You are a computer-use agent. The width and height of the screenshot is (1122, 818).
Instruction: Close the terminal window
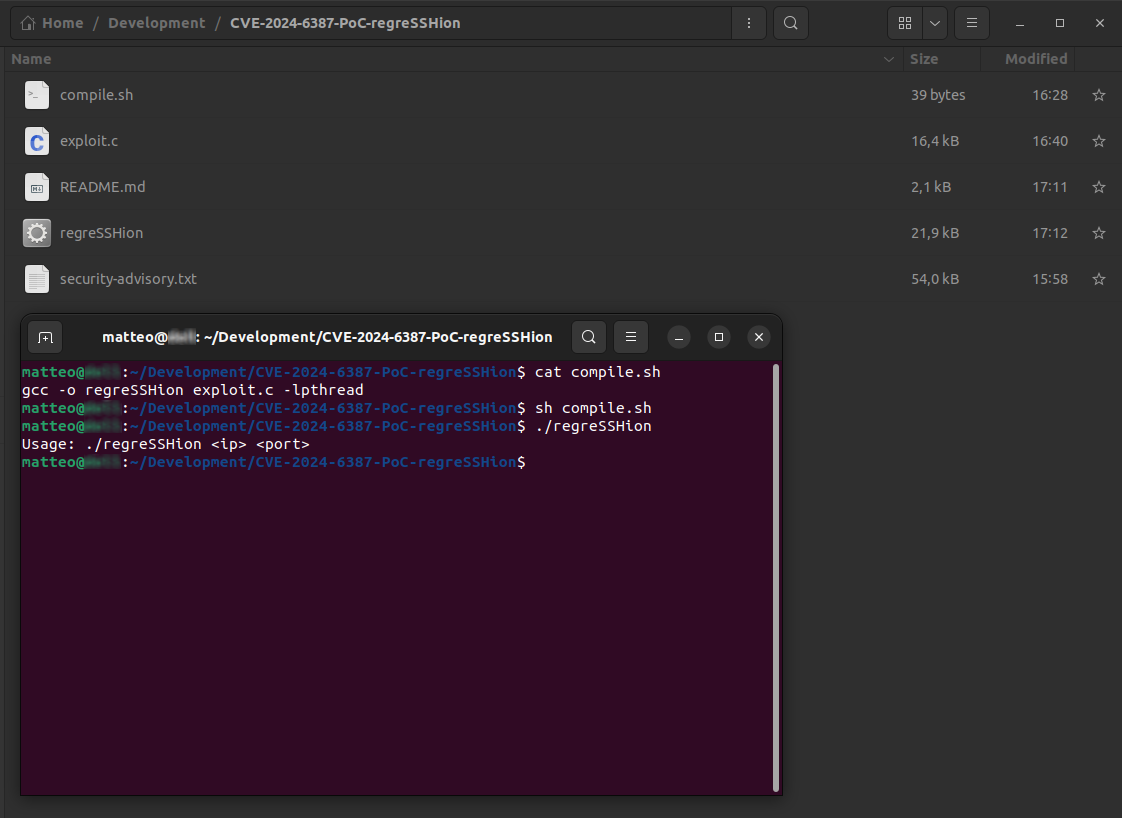pyautogui.click(x=759, y=337)
